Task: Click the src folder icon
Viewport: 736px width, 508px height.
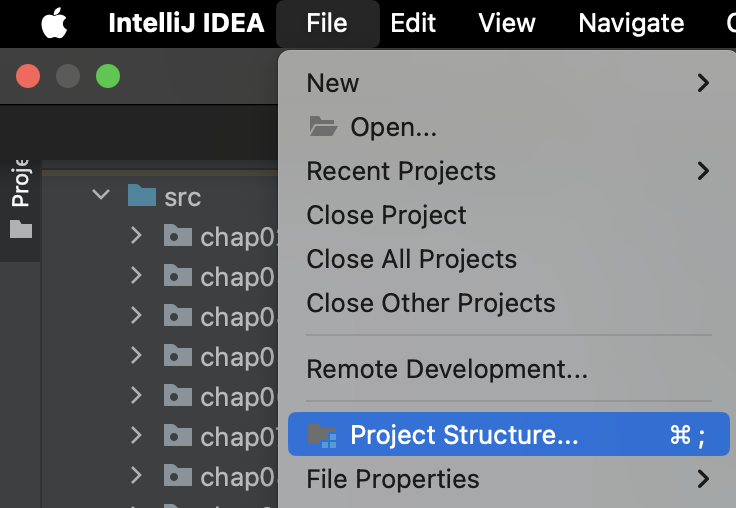Action: [143, 196]
